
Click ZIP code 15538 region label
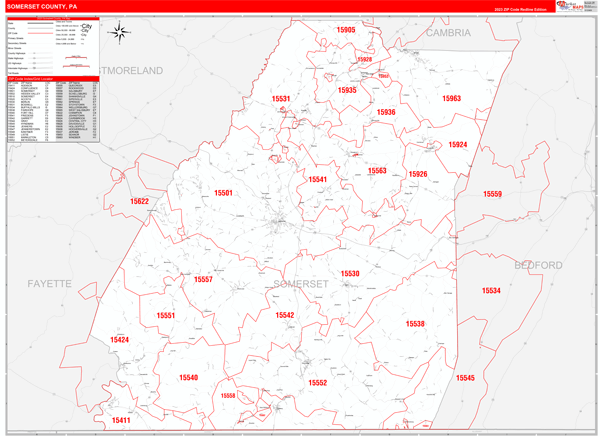pos(415,324)
